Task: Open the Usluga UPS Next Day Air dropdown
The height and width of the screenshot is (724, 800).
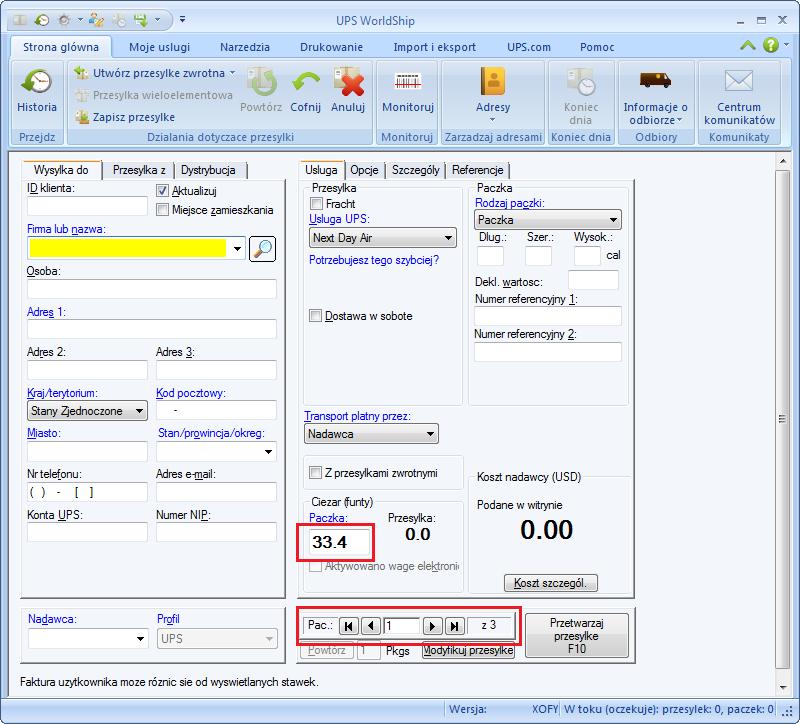Action: tap(448, 238)
